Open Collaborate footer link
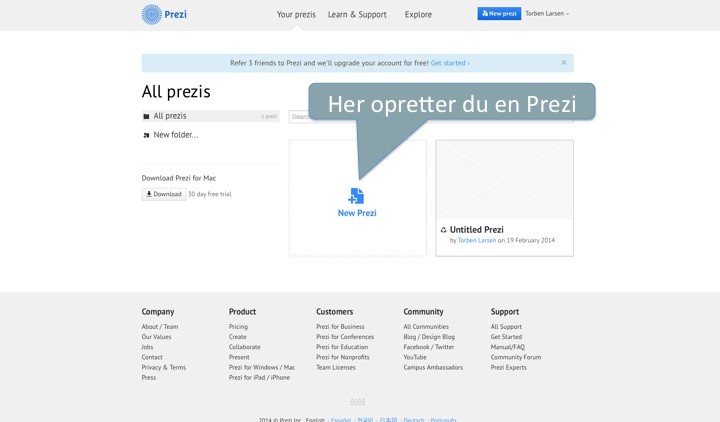Image resolution: width=720 pixels, height=422 pixels. [x=244, y=347]
